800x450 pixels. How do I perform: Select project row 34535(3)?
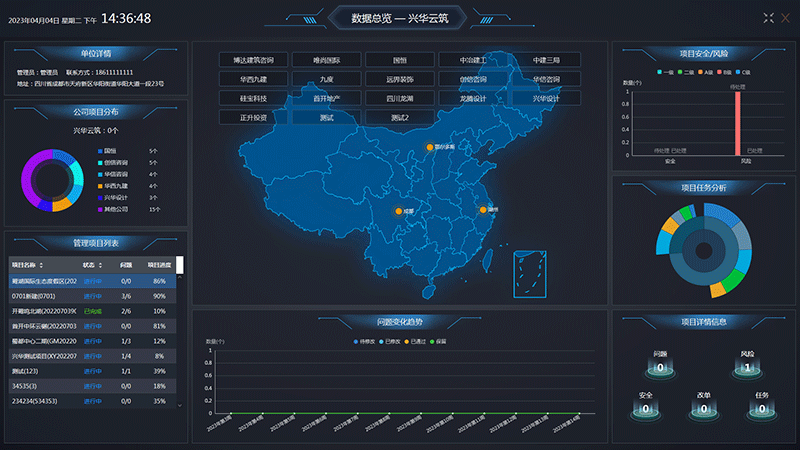(92, 386)
